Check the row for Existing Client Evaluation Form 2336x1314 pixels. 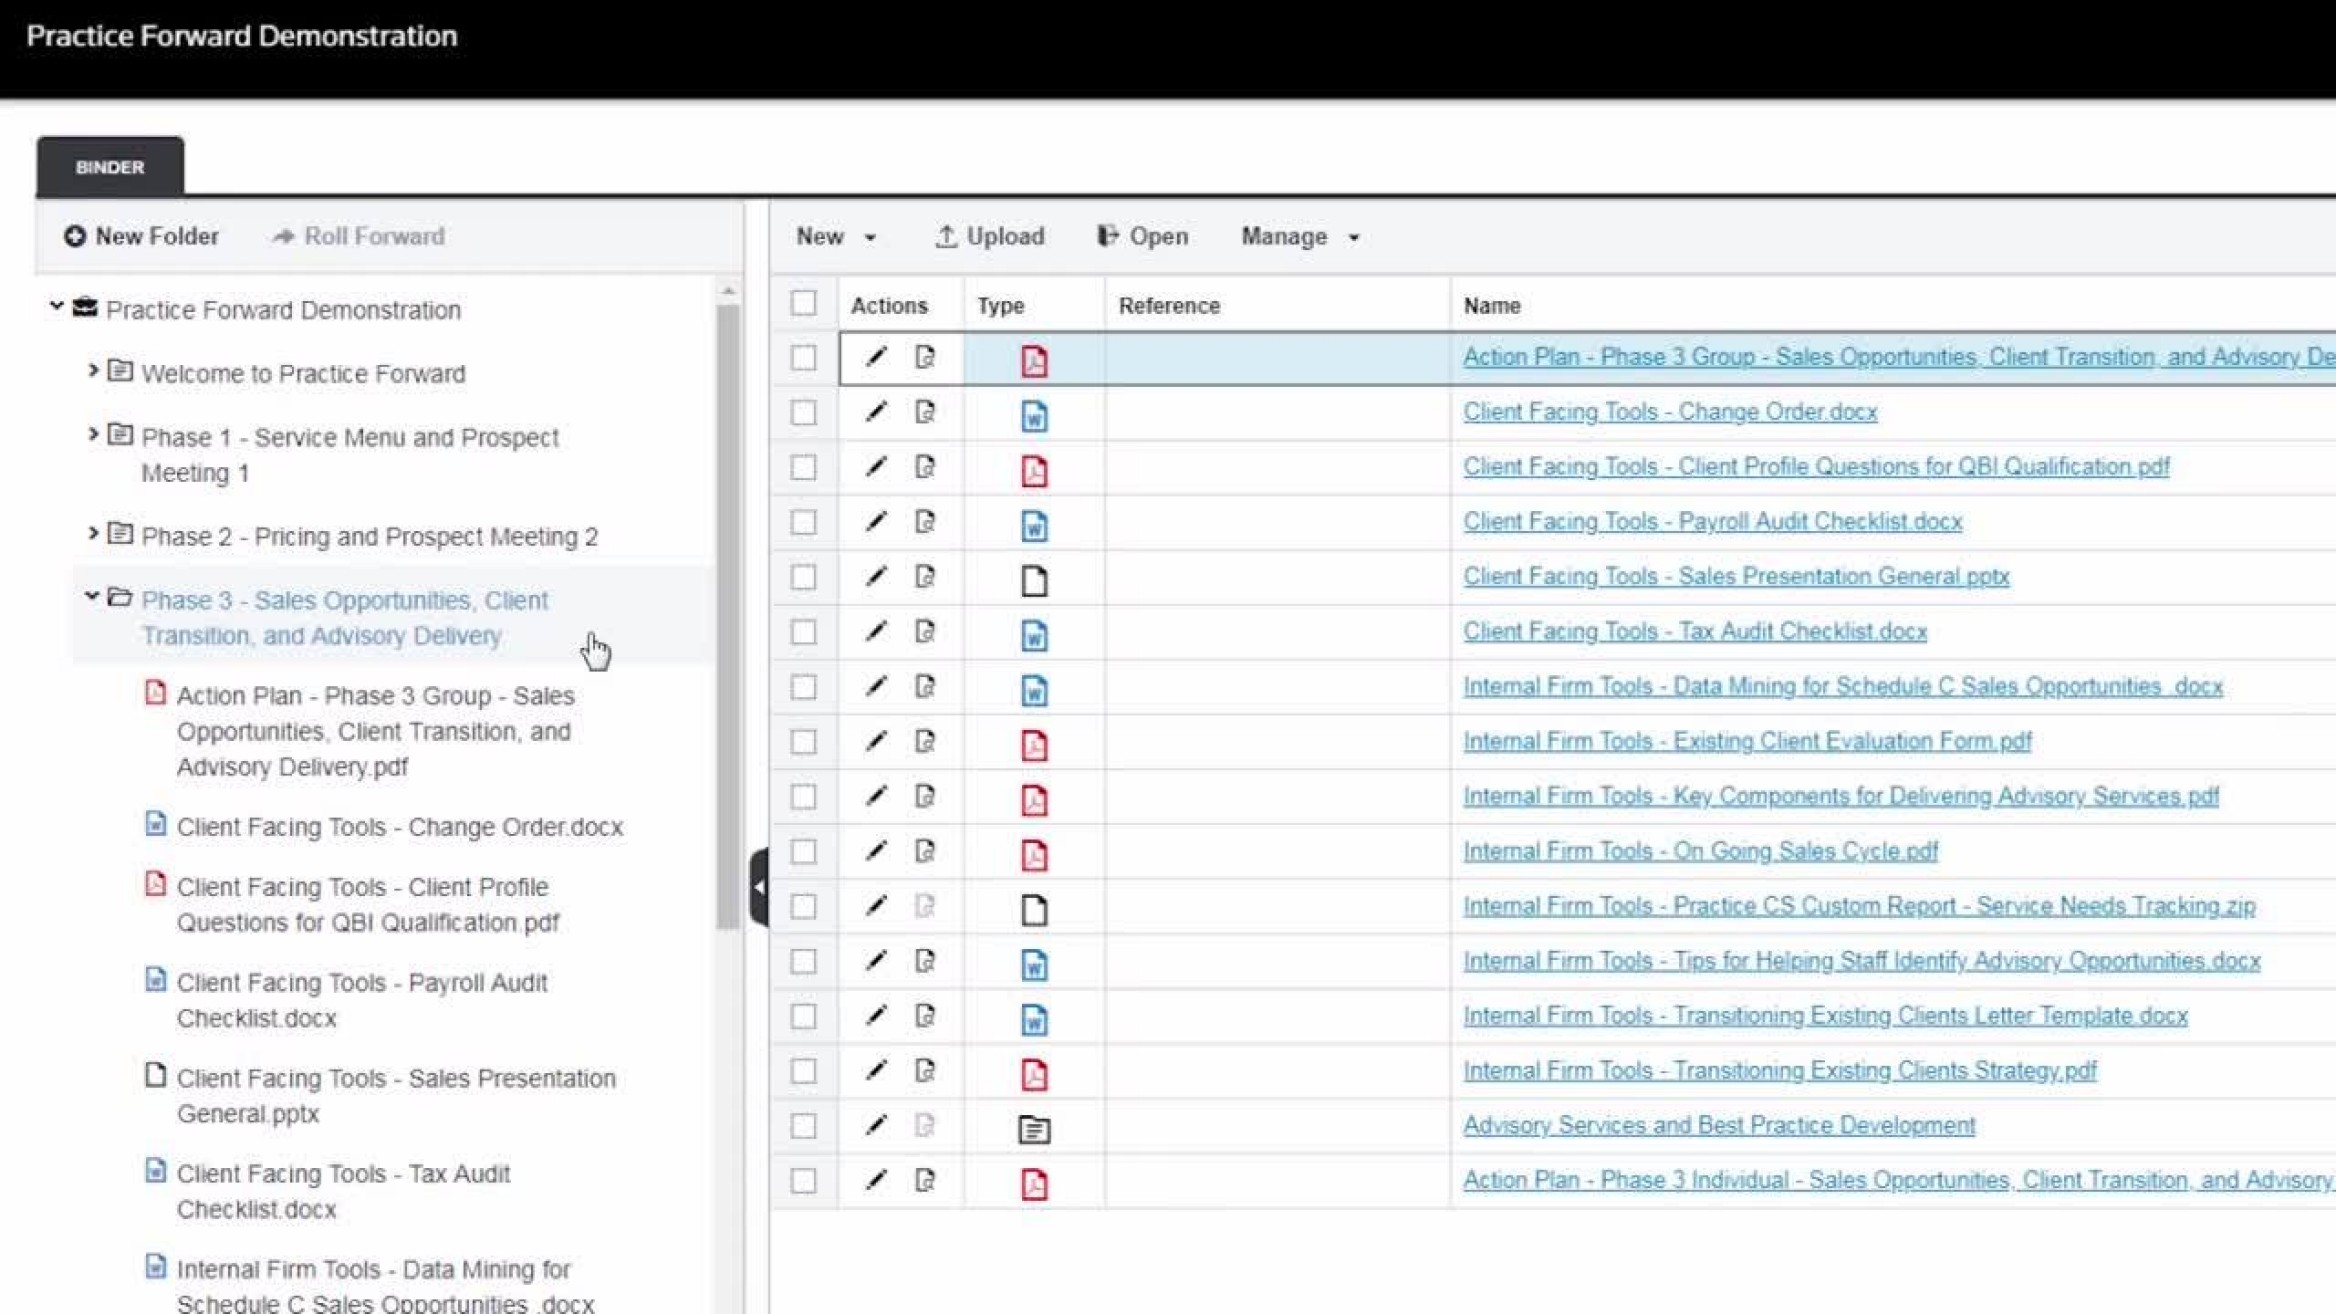click(x=804, y=742)
